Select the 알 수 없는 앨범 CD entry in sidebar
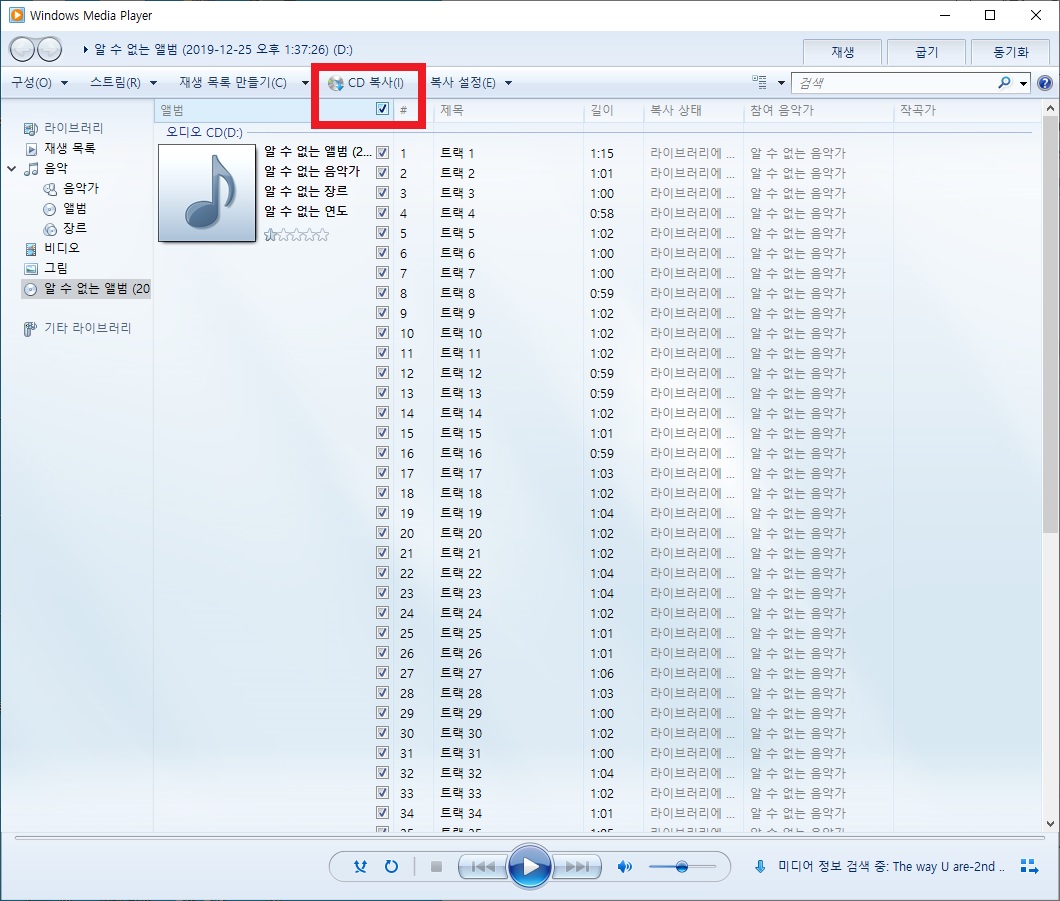Image resolution: width=1060 pixels, height=901 pixels. coord(87,289)
